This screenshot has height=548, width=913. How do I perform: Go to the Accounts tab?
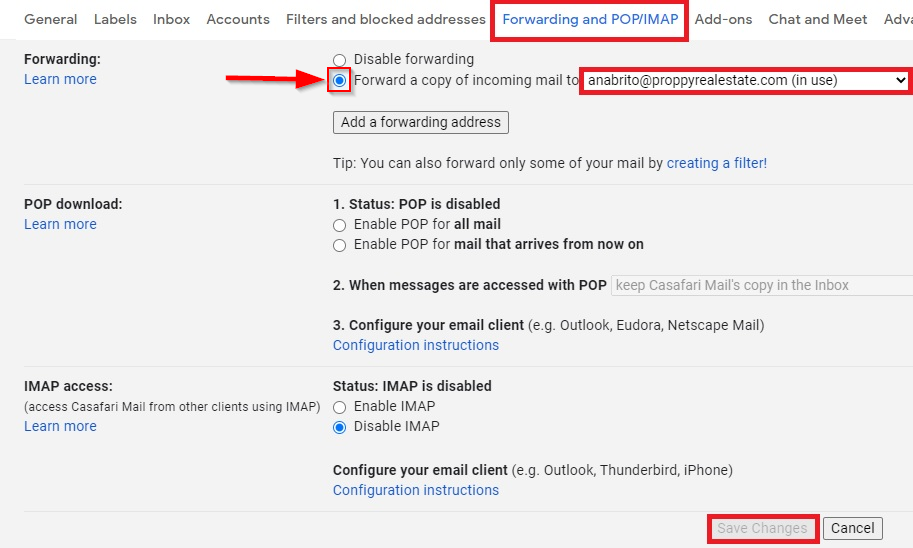pos(238,19)
